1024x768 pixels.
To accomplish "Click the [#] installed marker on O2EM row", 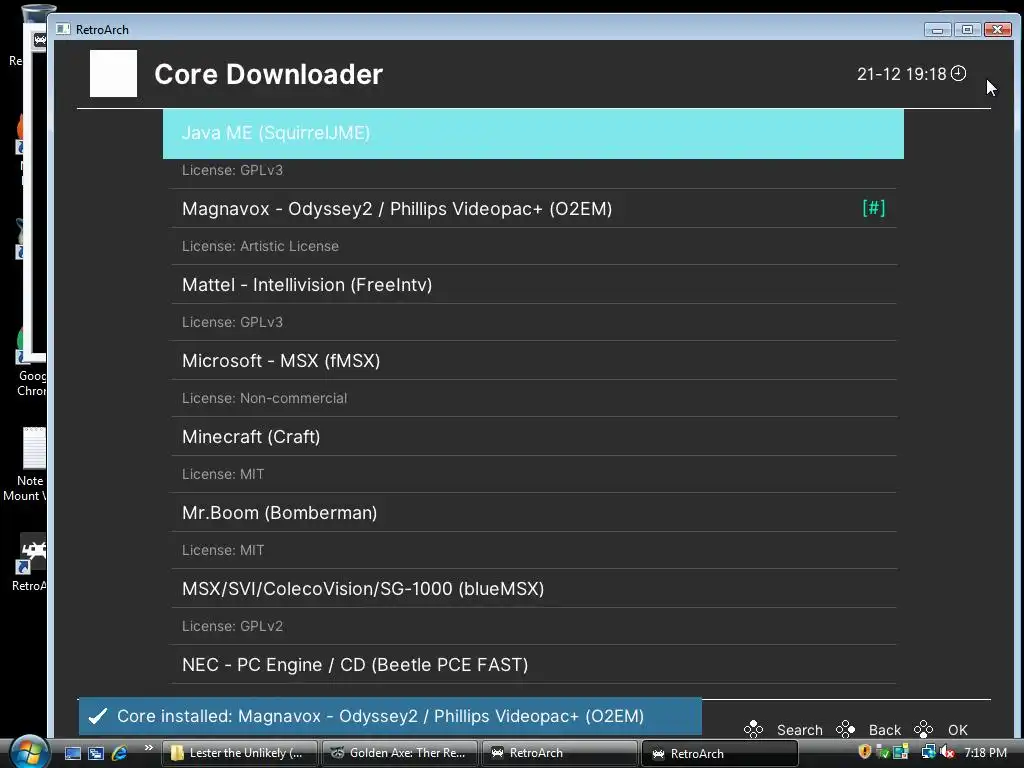I will (873, 208).
